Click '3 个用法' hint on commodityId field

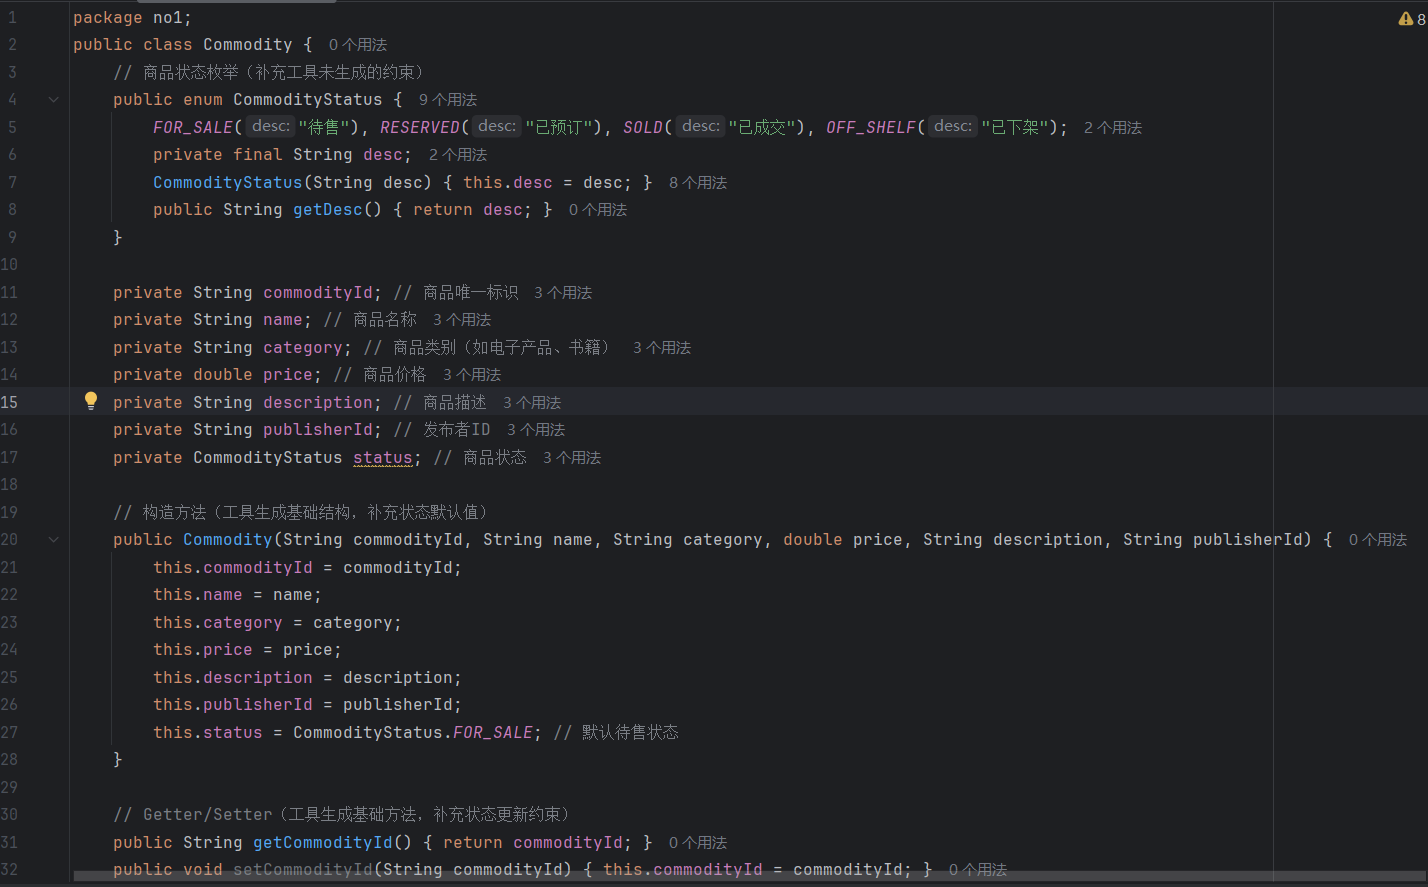point(563,293)
